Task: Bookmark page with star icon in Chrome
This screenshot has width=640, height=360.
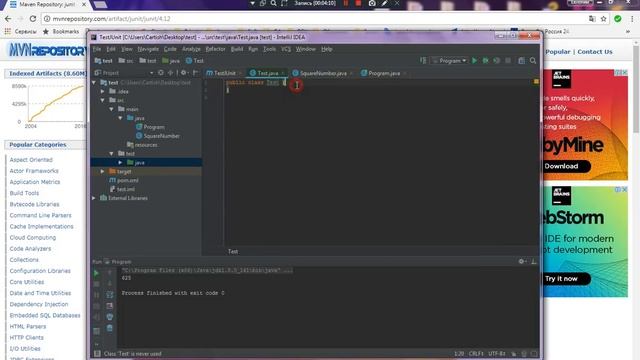Action: click(603, 19)
